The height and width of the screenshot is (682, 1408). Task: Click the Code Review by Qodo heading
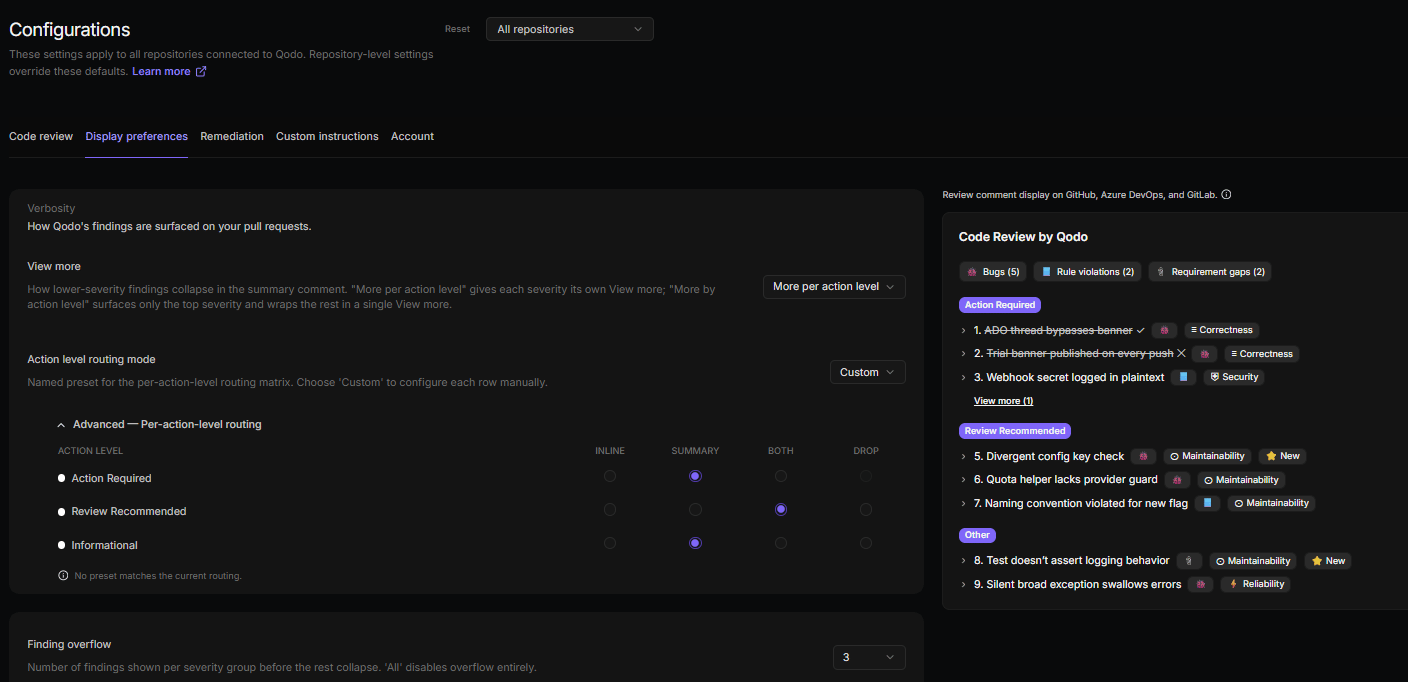point(1023,237)
